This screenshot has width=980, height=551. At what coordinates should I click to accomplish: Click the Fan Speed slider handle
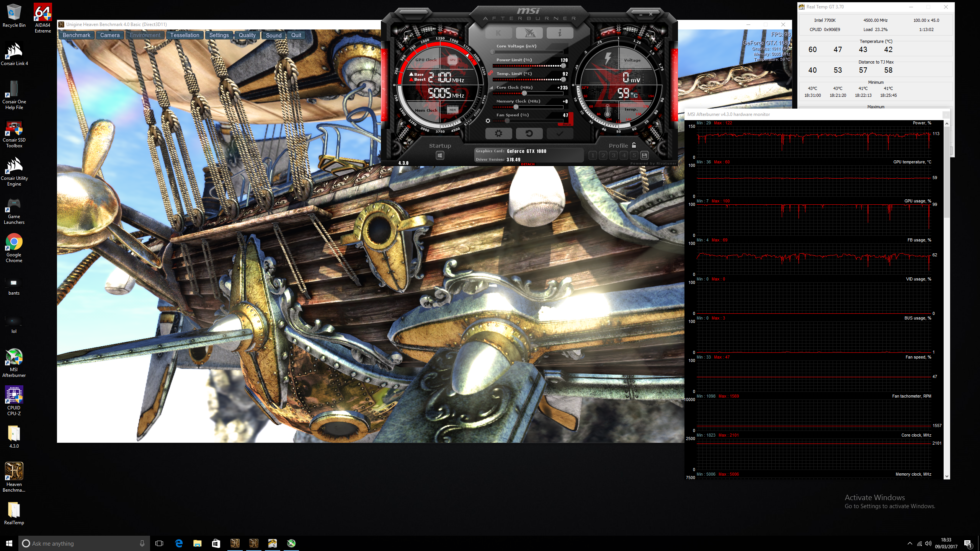(x=507, y=121)
